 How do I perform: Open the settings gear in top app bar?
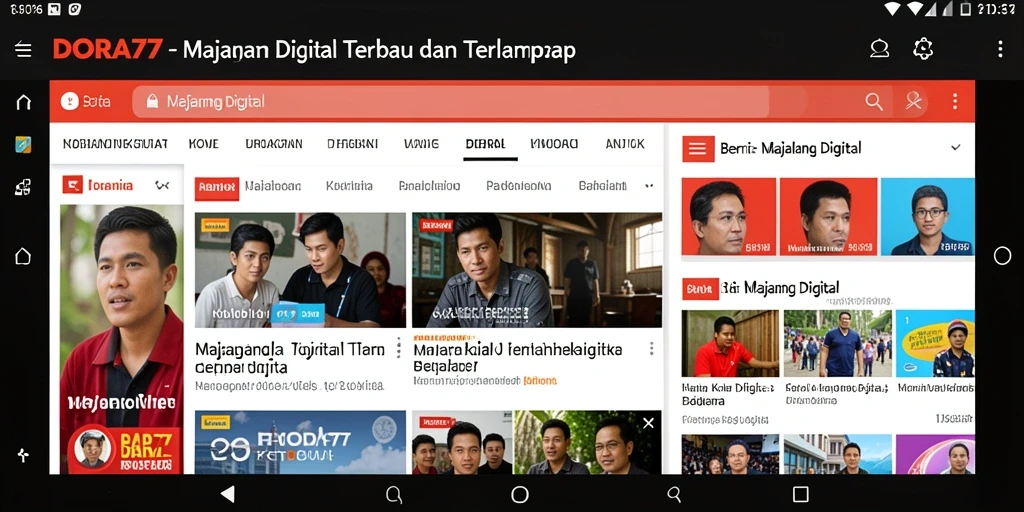click(x=923, y=49)
